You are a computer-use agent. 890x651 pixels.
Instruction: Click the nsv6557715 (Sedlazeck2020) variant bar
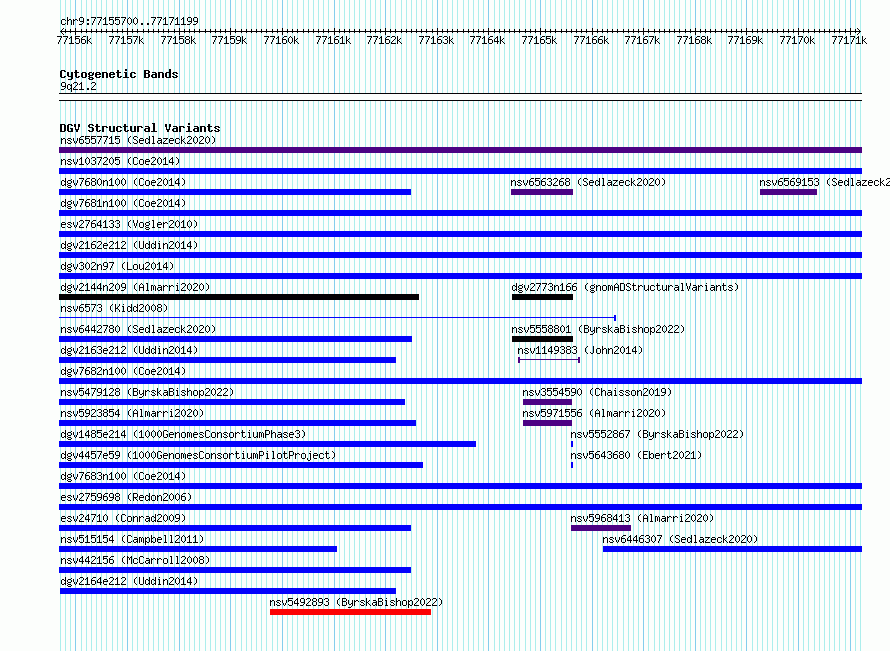[460, 150]
